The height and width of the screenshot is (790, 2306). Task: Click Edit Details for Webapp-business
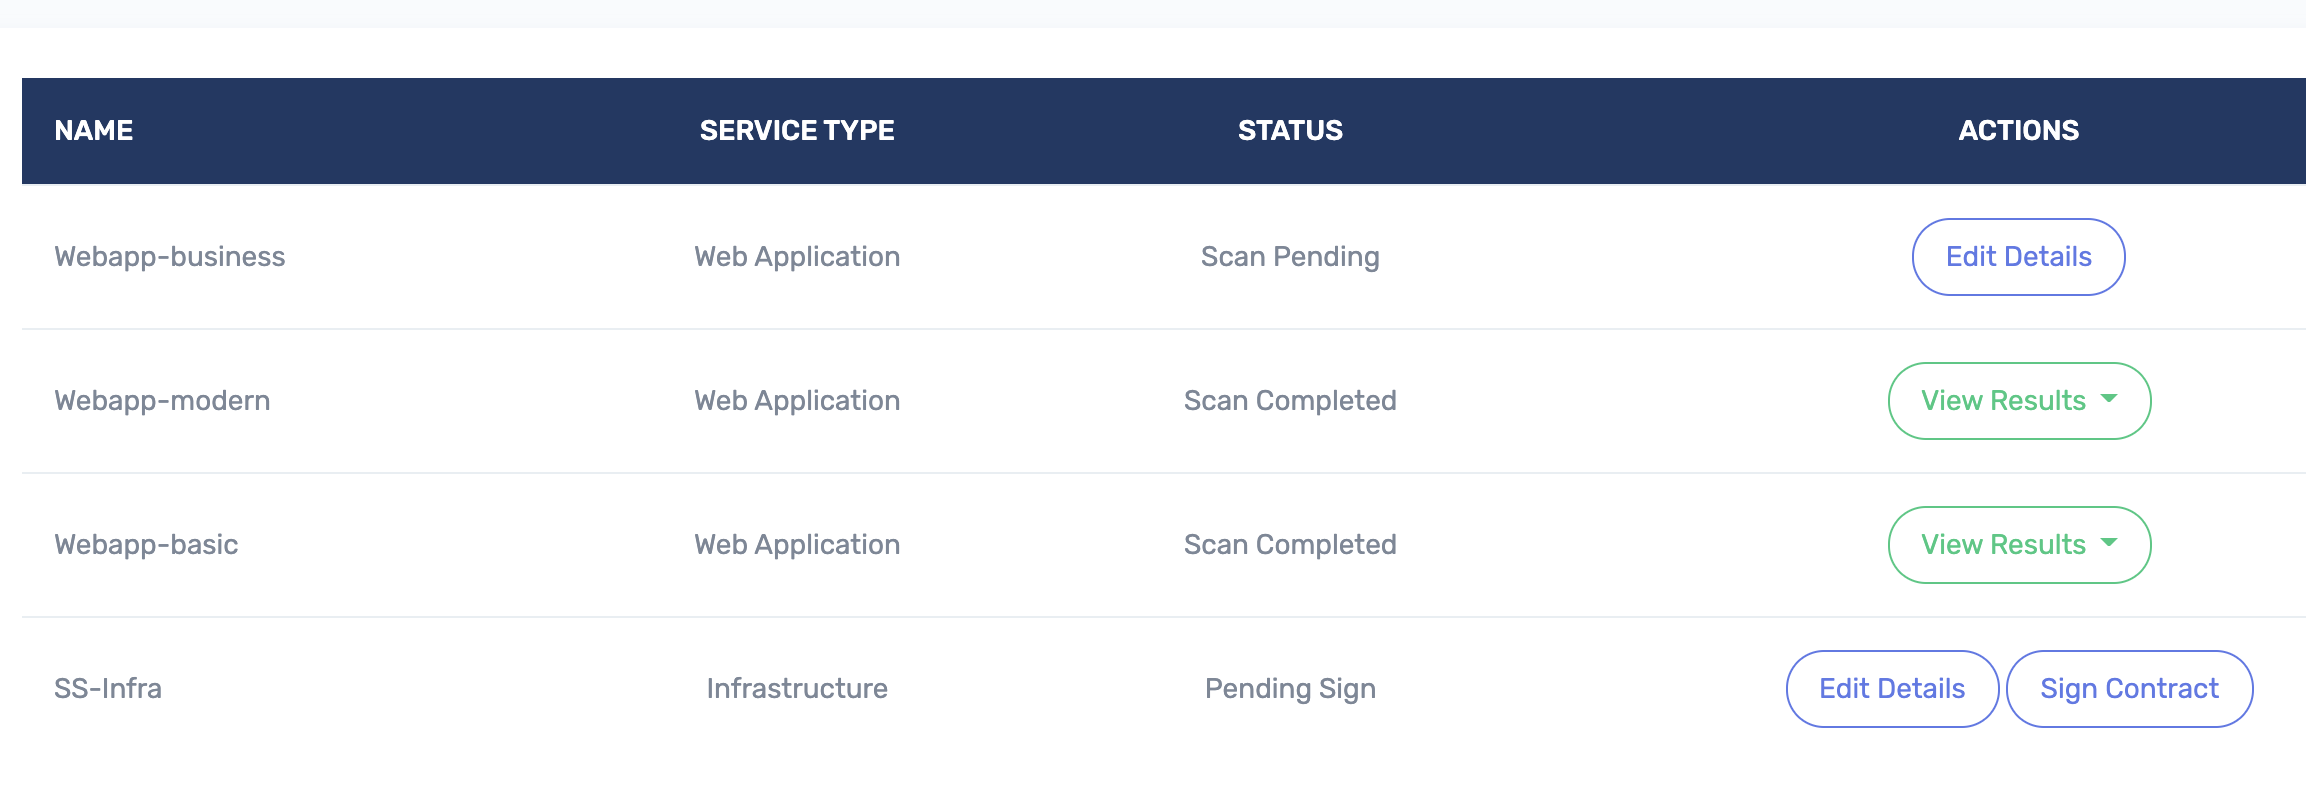click(2018, 257)
